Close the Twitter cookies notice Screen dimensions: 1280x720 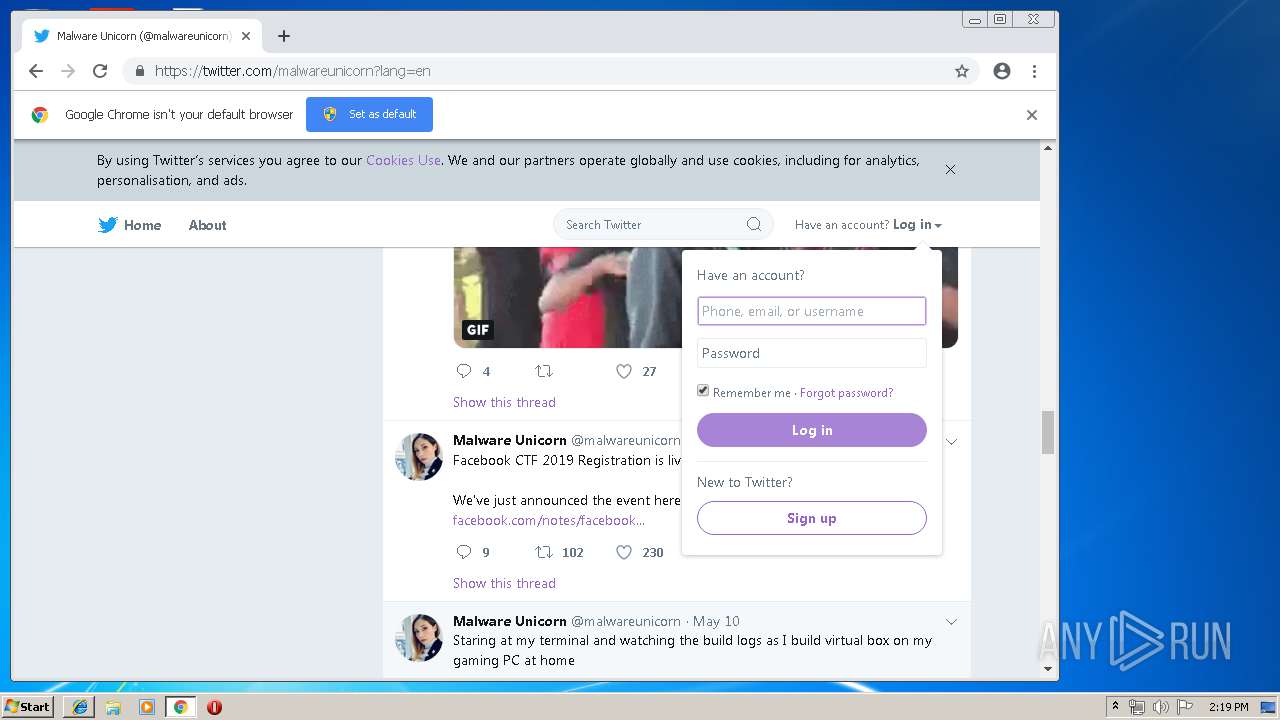pos(950,170)
